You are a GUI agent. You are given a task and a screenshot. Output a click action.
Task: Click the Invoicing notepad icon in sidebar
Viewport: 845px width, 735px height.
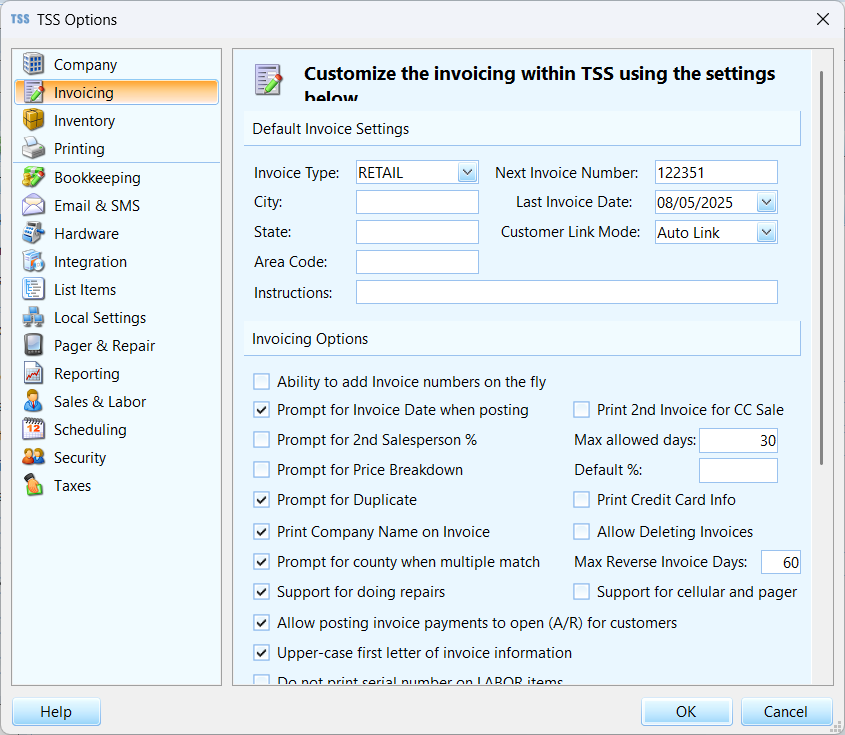(x=33, y=92)
